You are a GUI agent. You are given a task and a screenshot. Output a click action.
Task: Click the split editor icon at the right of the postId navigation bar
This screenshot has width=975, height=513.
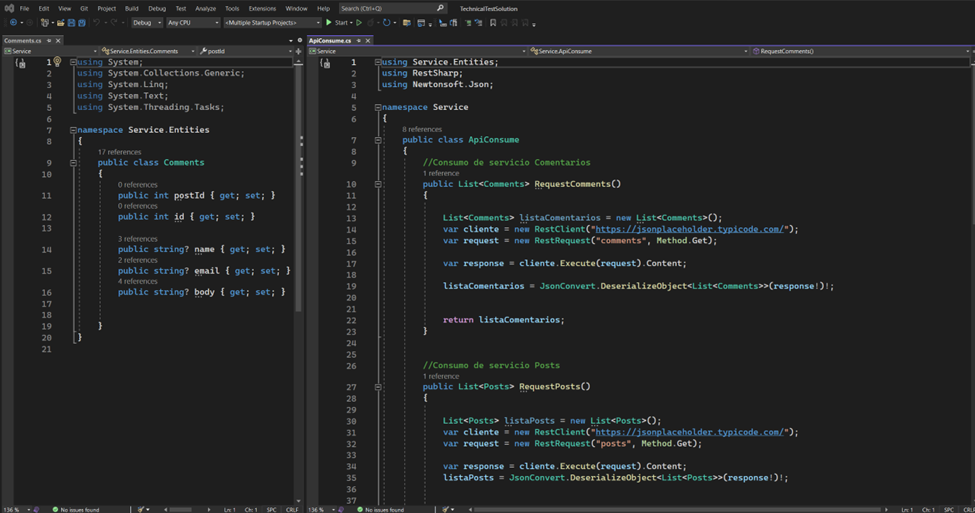(298, 51)
